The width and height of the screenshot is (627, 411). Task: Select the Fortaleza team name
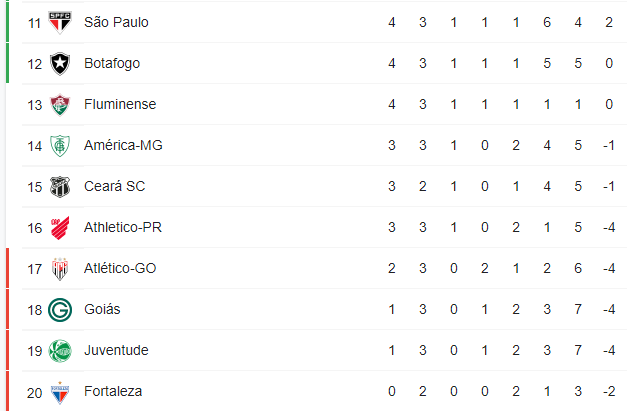click(x=113, y=391)
